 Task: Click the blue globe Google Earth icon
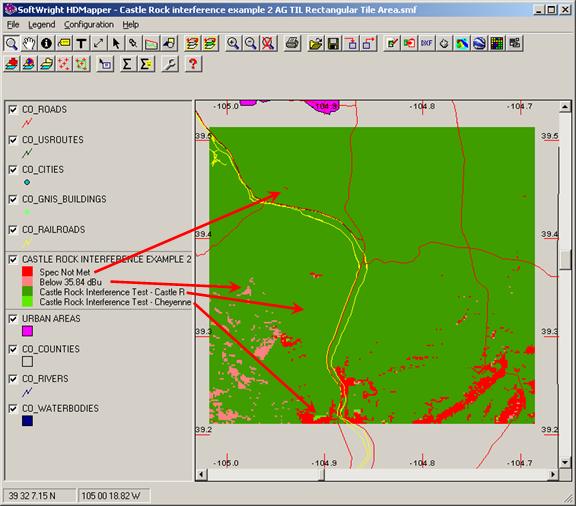(479, 43)
